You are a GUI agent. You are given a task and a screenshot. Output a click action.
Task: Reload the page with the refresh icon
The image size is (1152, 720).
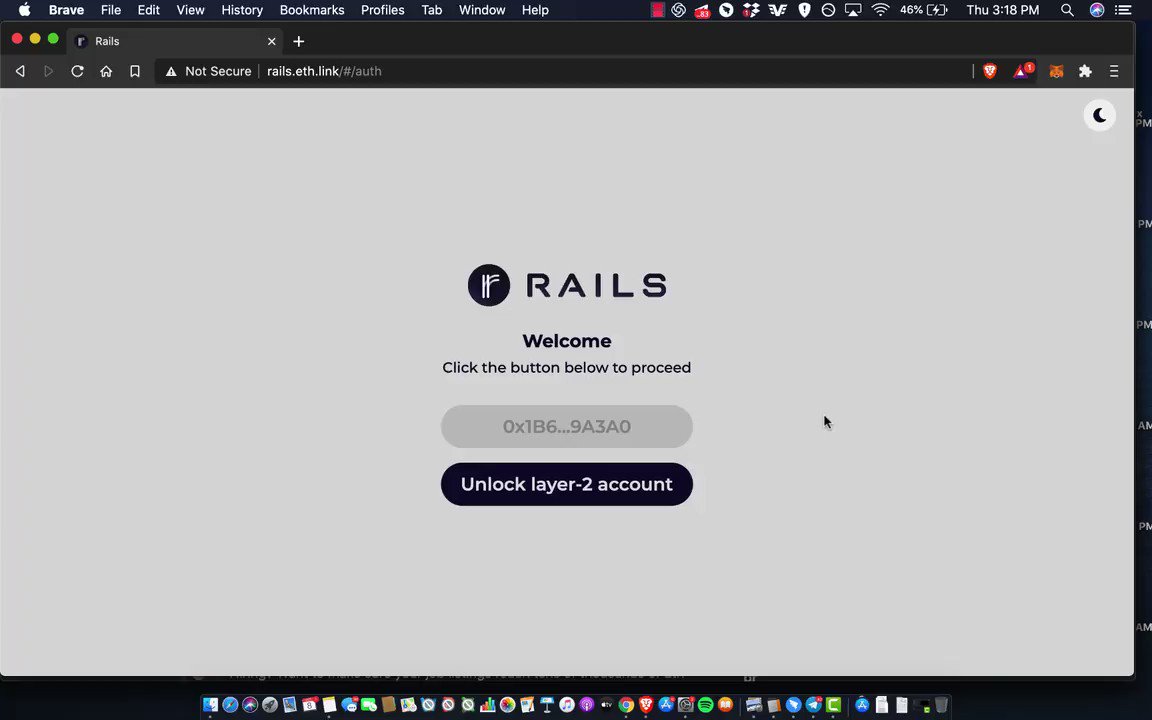[x=77, y=71]
